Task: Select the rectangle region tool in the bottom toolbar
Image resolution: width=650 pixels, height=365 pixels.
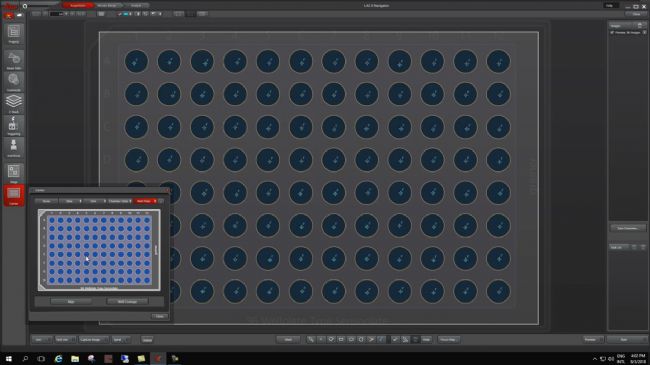Action: (341, 339)
